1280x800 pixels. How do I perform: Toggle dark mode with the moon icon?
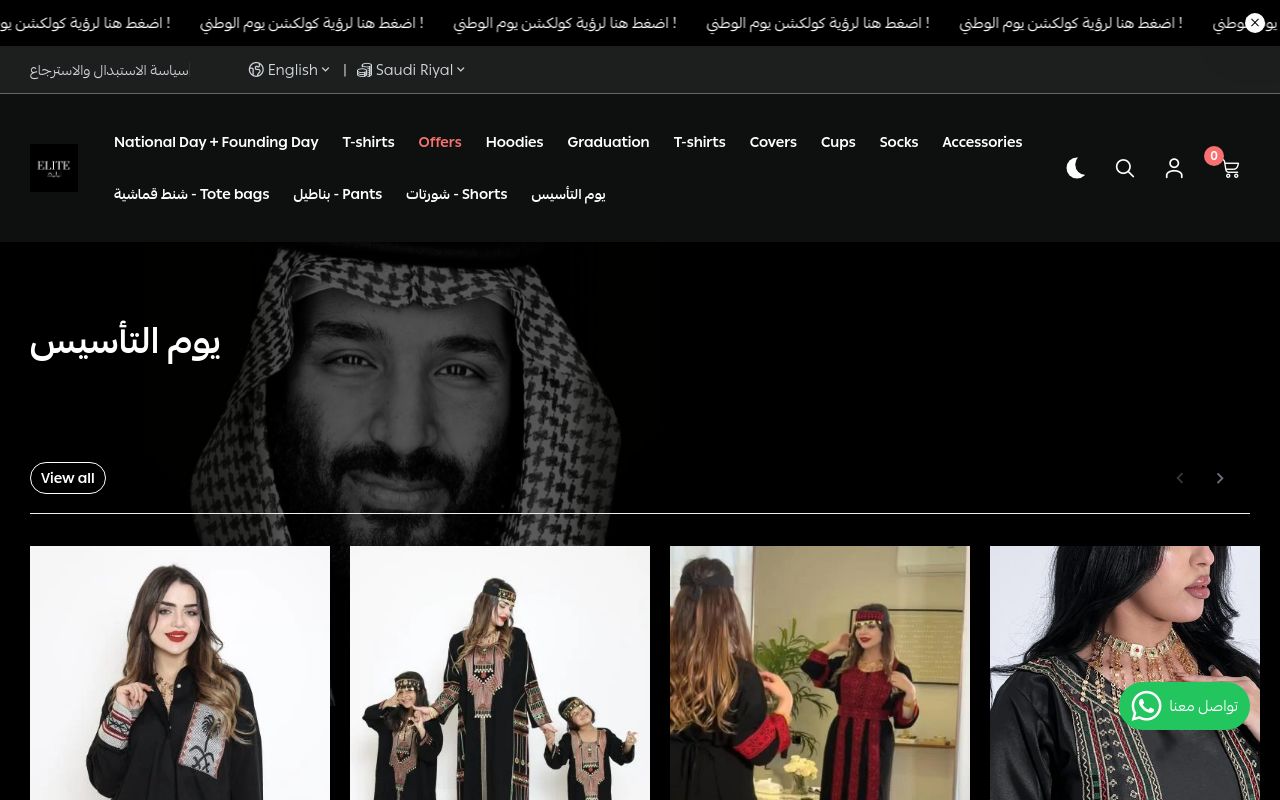click(1076, 168)
